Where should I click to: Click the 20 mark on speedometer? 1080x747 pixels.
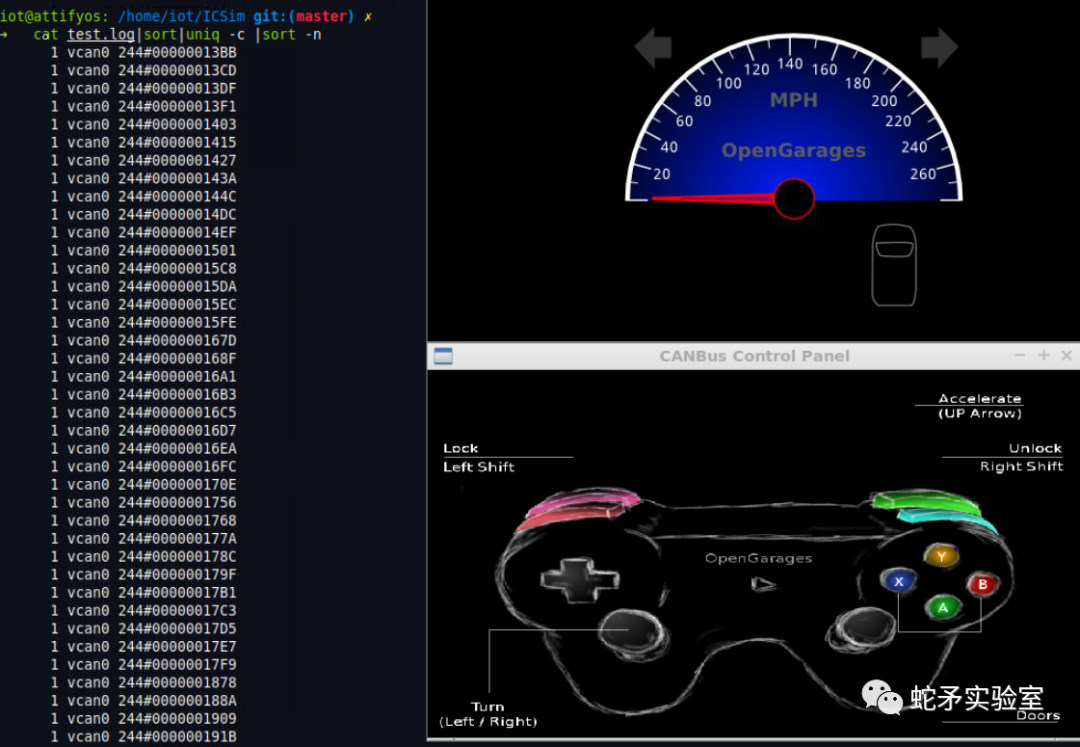[661, 174]
